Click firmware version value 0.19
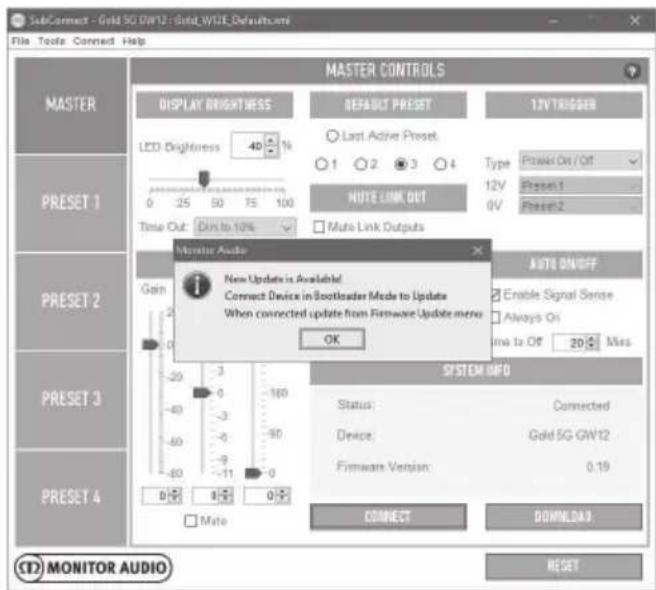This screenshot has height=590, width=656. (598, 467)
